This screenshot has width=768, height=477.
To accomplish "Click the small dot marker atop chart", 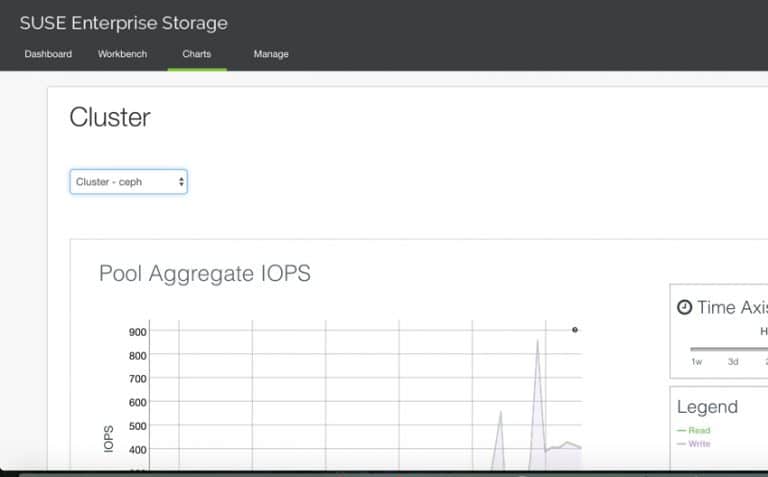I will pos(575,330).
